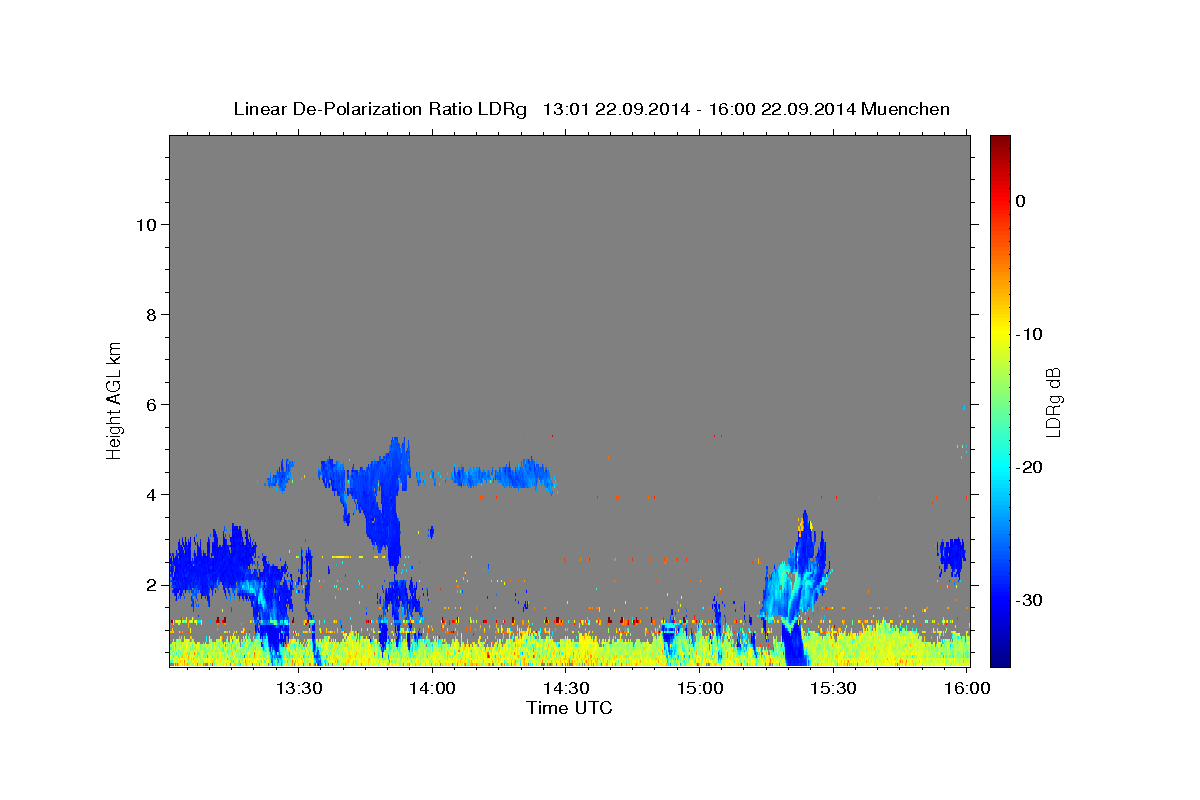
Task: Click the height tick label 8
Action: click(x=151, y=314)
